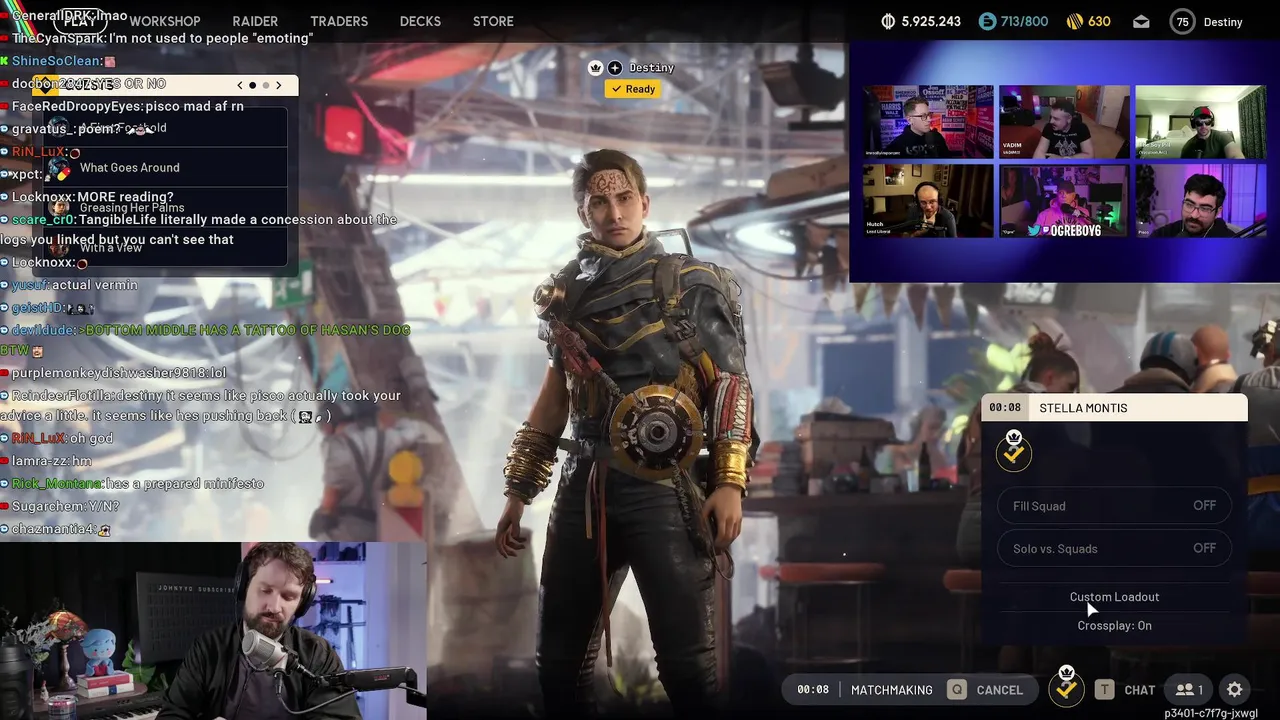Click the crown icon above Destiny's name

tap(596, 68)
